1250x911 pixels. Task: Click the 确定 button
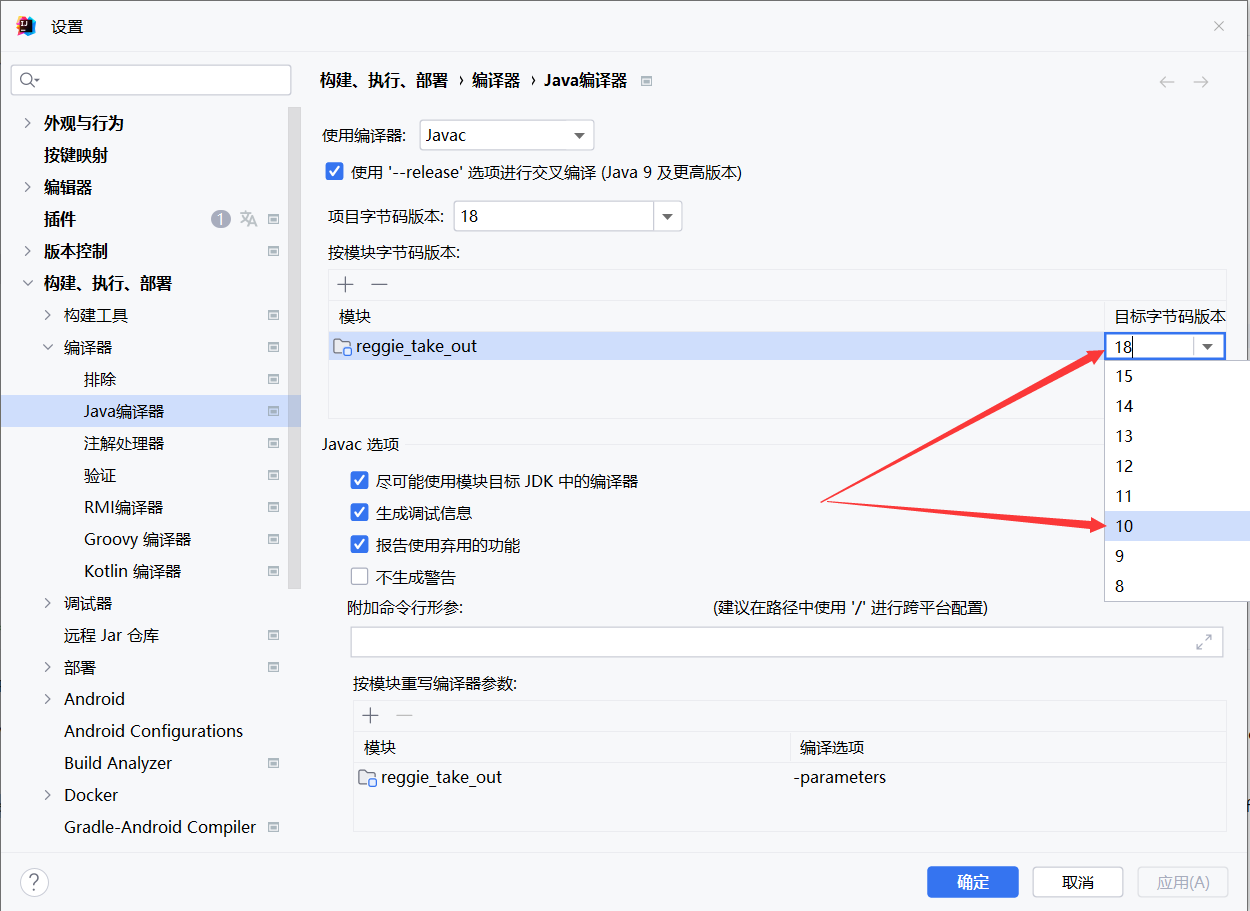pyautogui.click(x=973, y=882)
